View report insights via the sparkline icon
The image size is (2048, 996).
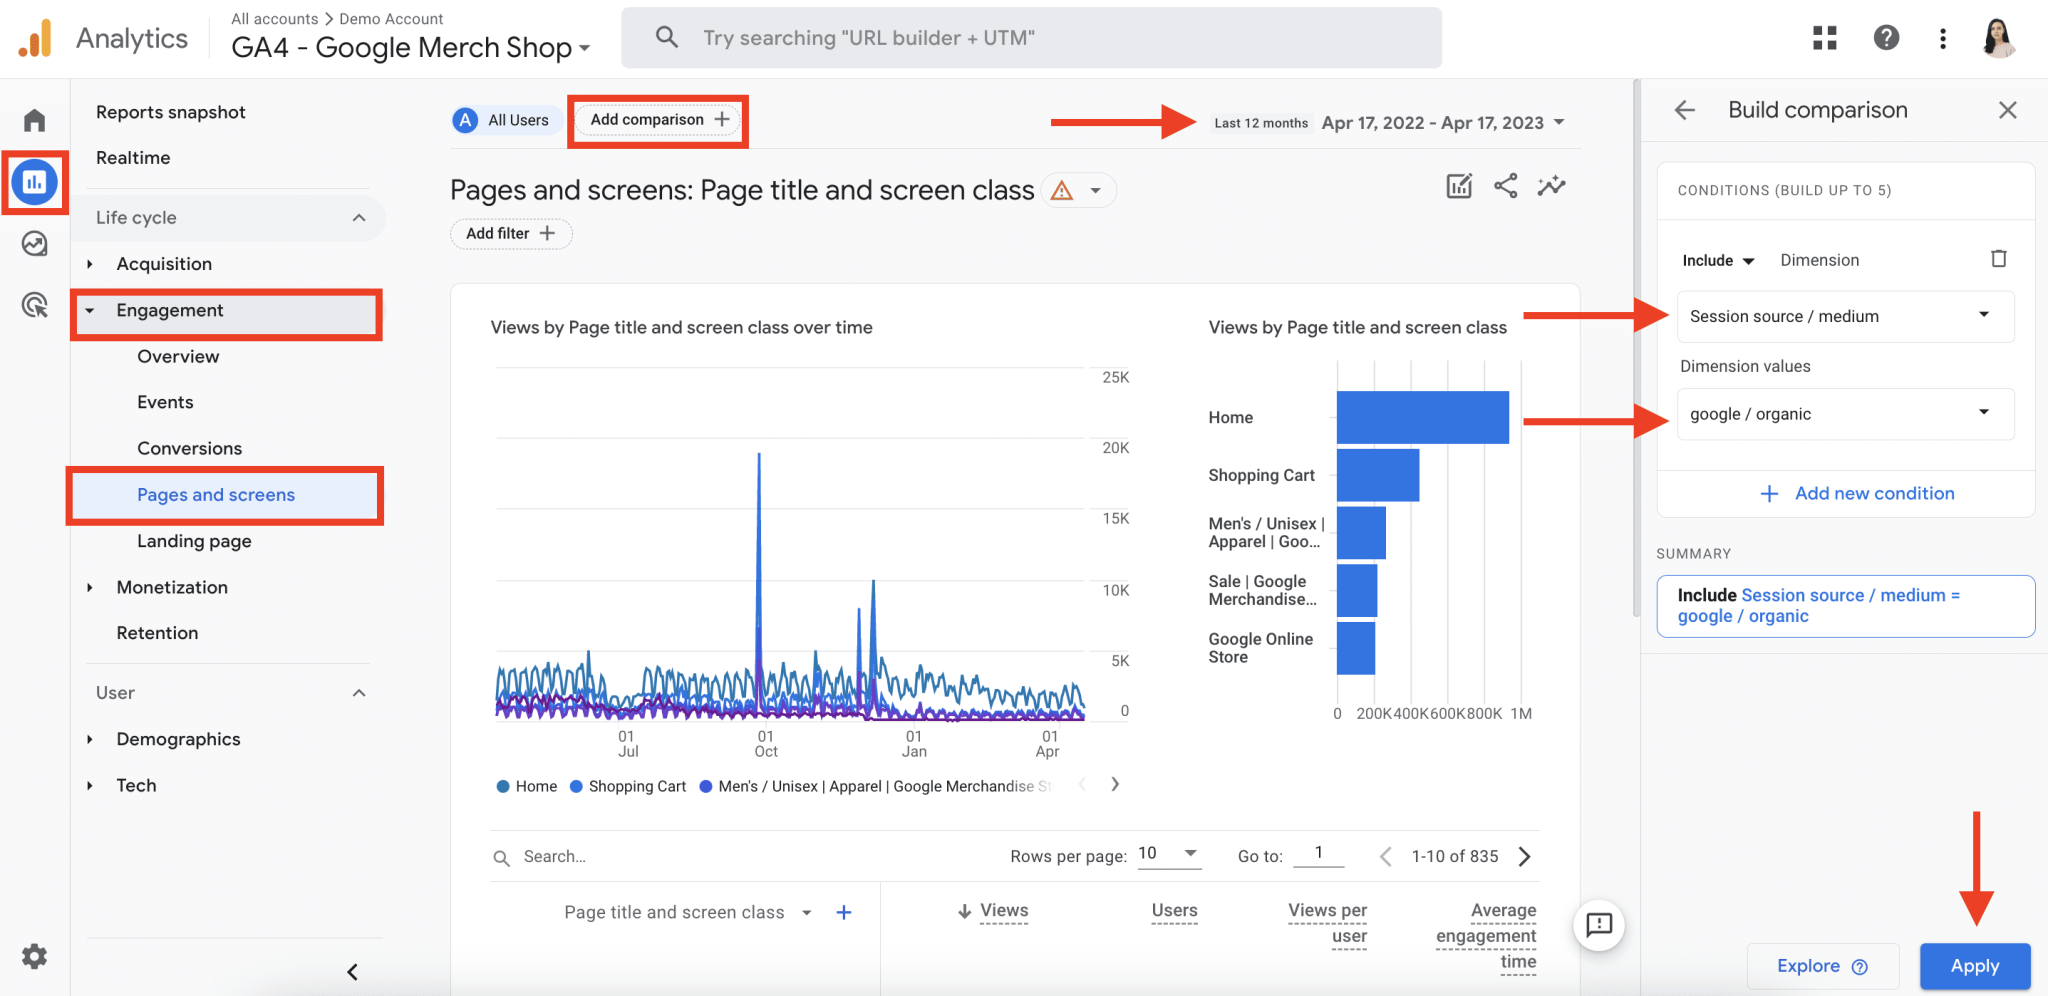click(1551, 185)
